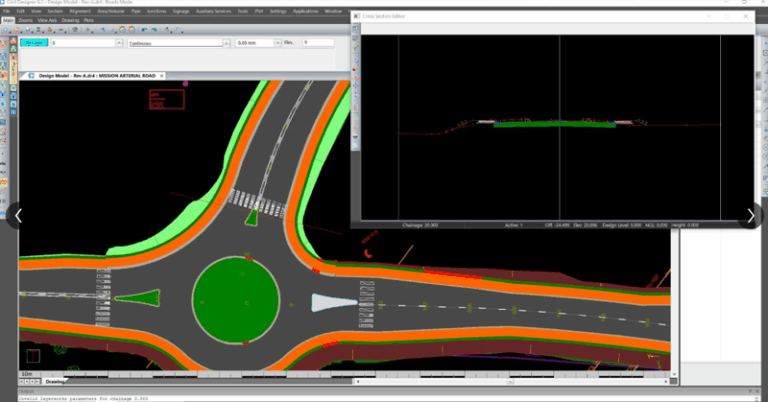Expand the 0.00 mm line width dropdown
This screenshot has width=768, height=402.
pos(278,43)
